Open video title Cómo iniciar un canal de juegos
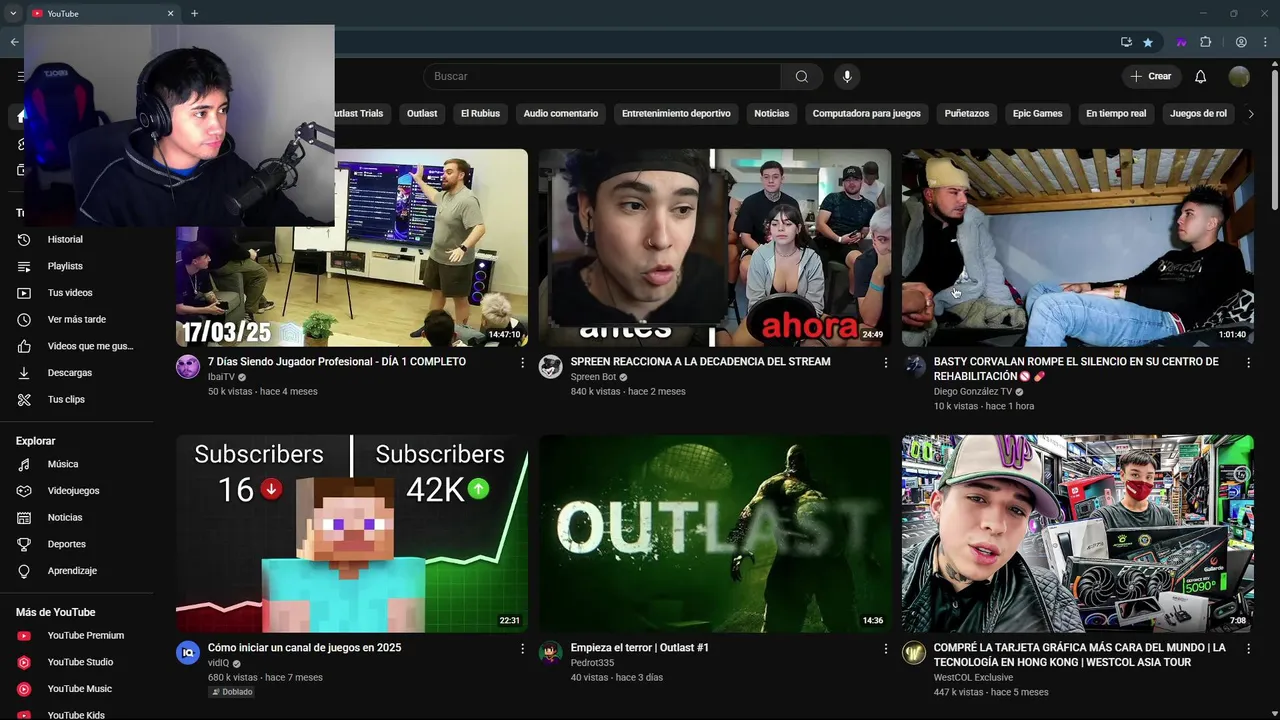The height and width of the screenshot is (720, 1280). pos(304,648)
